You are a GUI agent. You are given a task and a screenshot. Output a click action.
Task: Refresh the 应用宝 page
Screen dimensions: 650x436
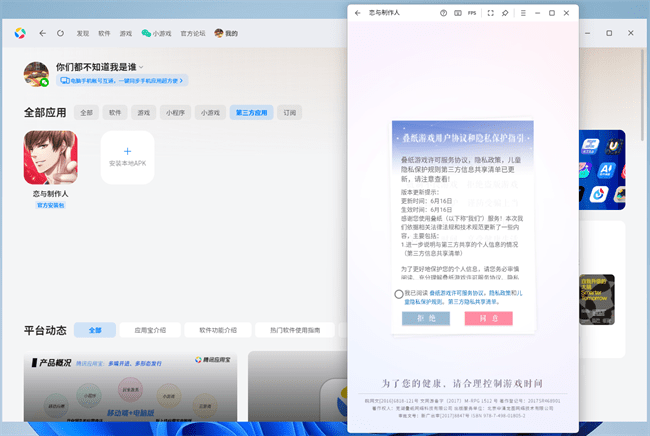tap(61, 33)
